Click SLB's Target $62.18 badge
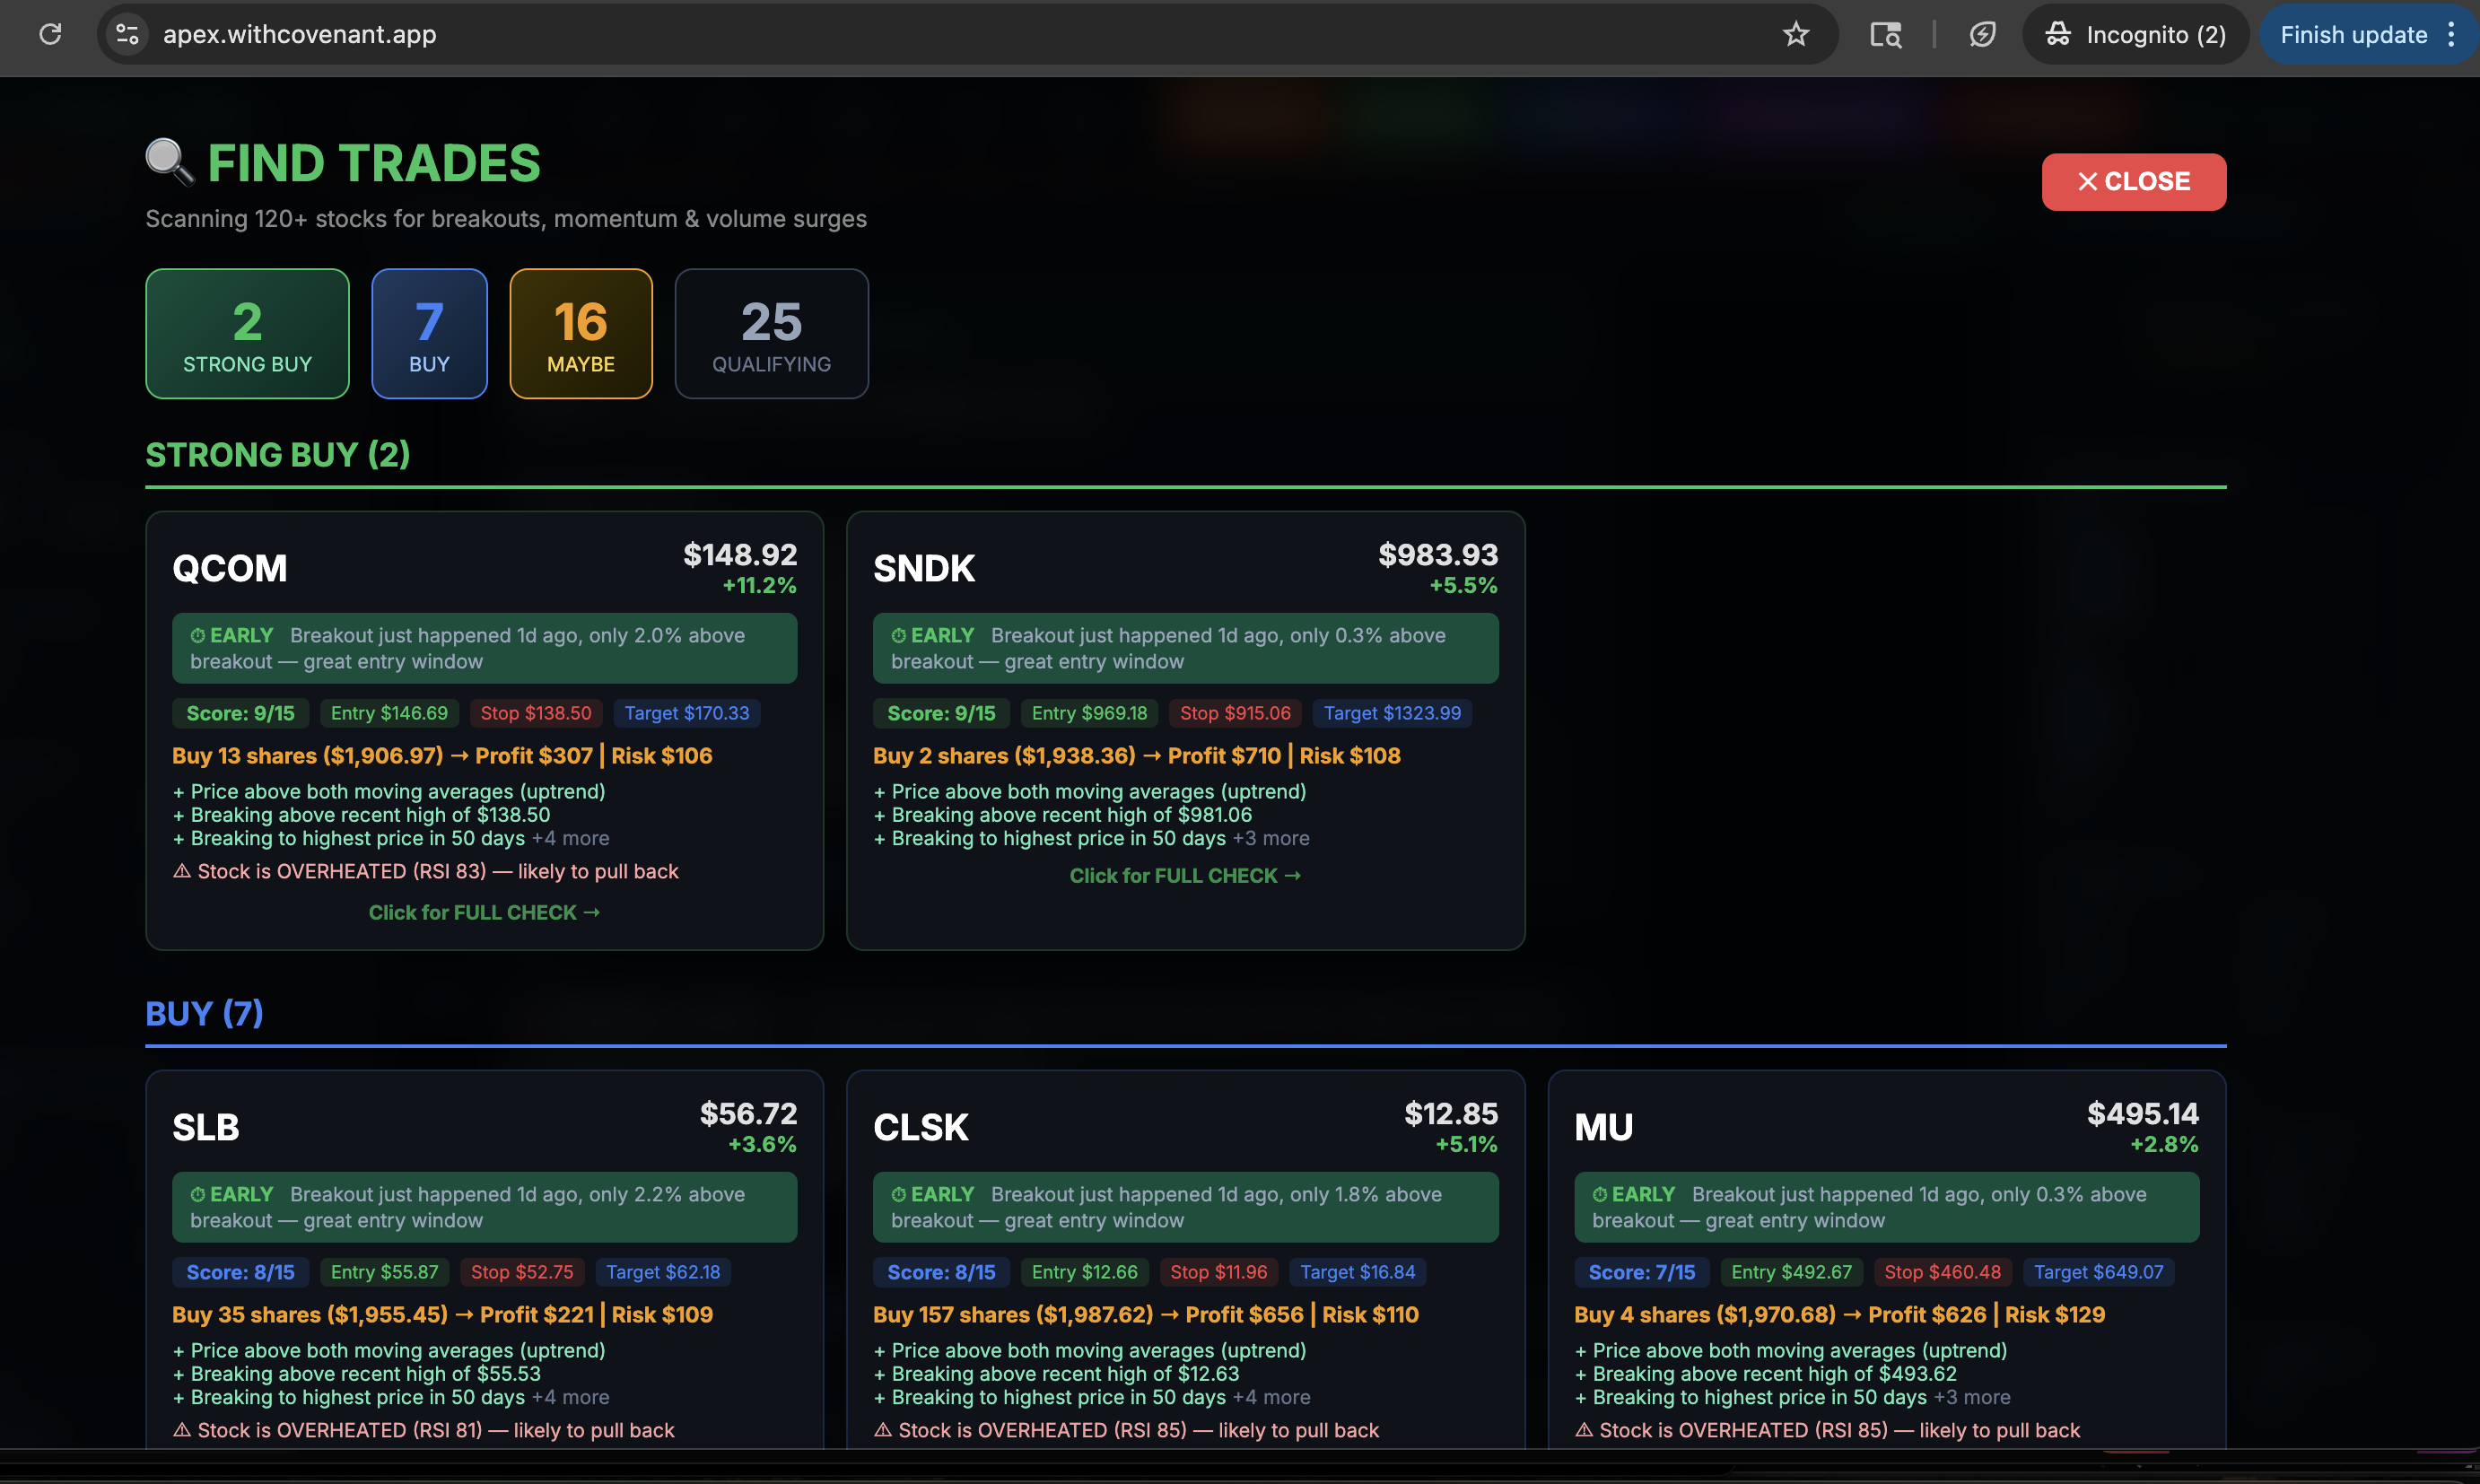The image size is (2480, 1484). pos(663,1272)
